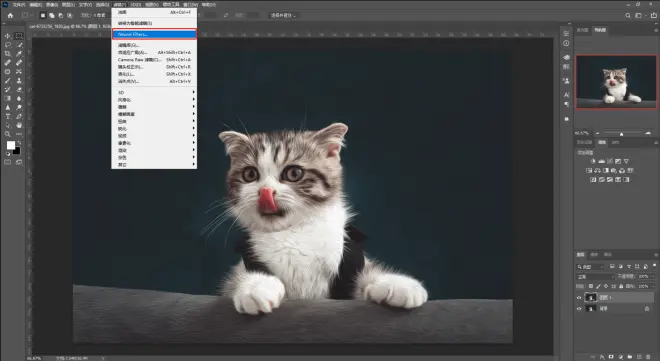This screenshot has width=660, height=361.
Task: Select the Hand tool
Action: [x=19, y=125]
